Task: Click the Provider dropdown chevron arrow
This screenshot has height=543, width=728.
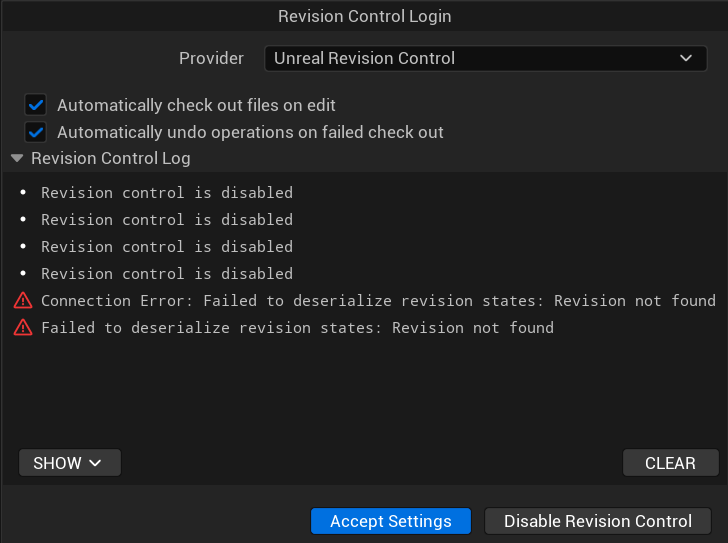Action: (686, 58)
